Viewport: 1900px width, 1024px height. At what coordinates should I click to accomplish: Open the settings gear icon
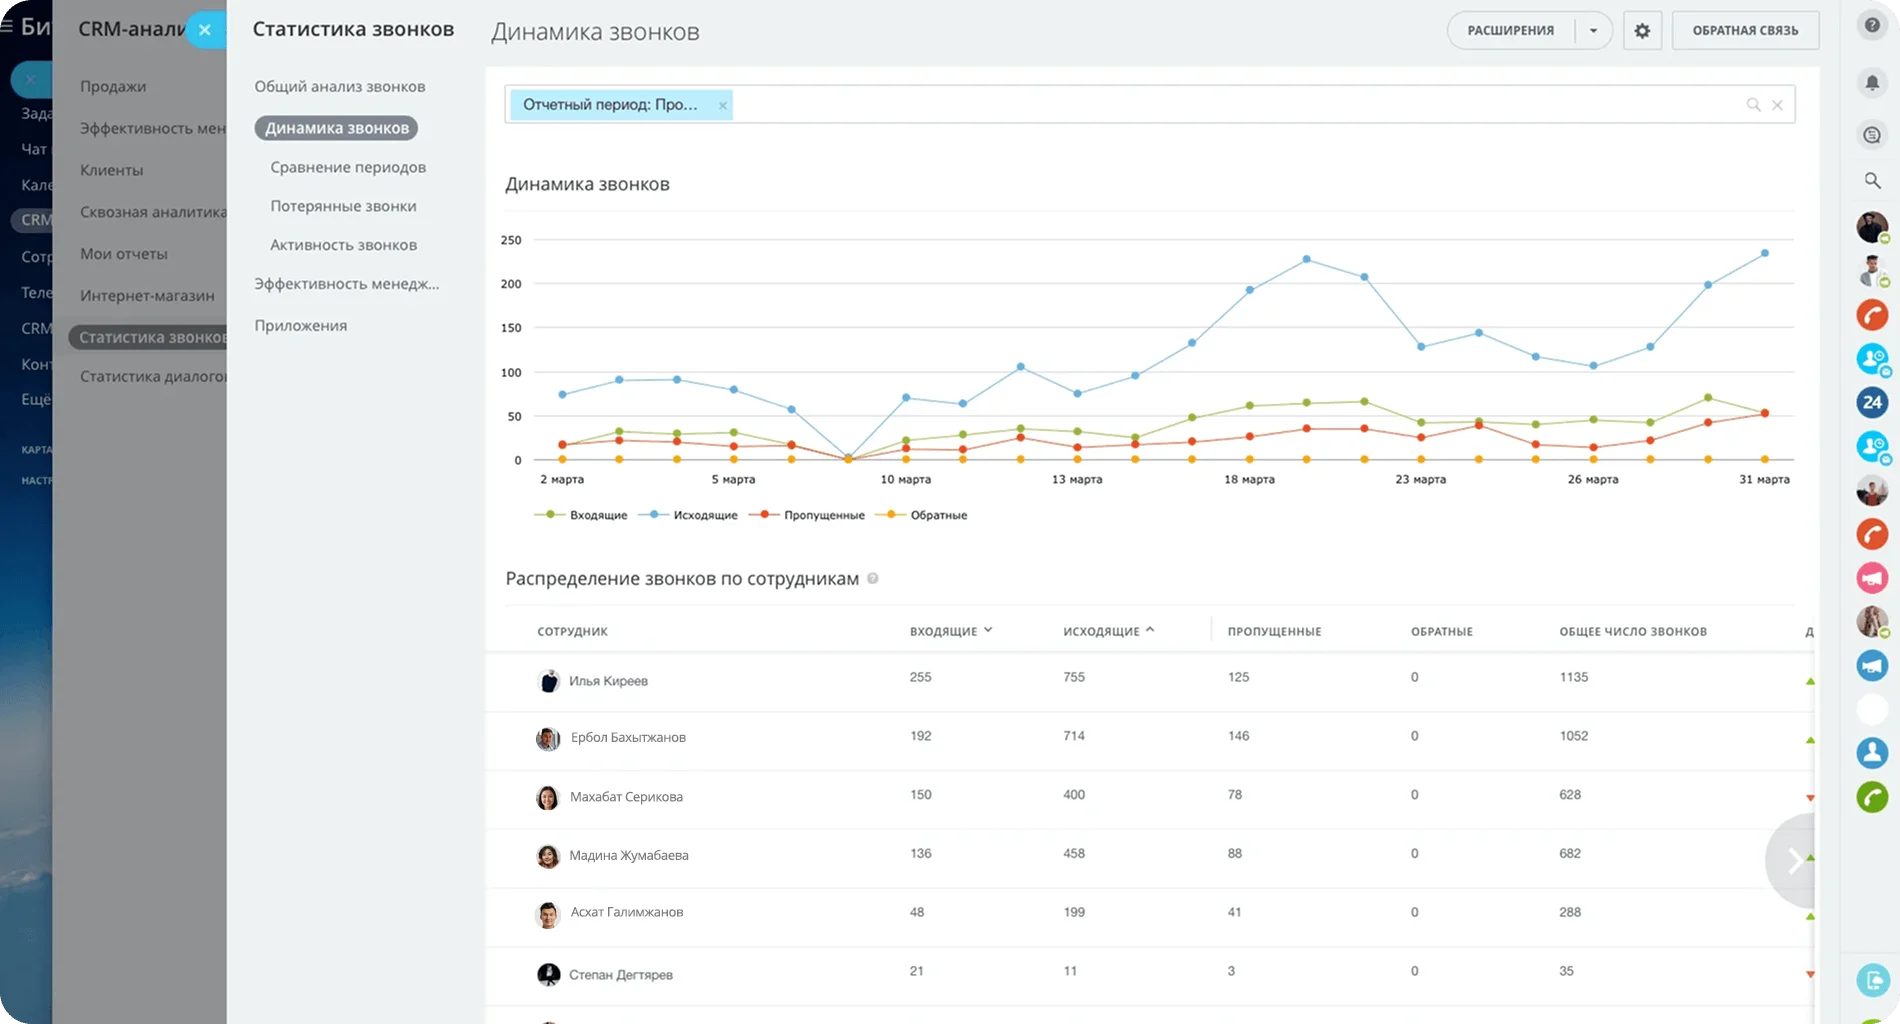(1642, 30)
